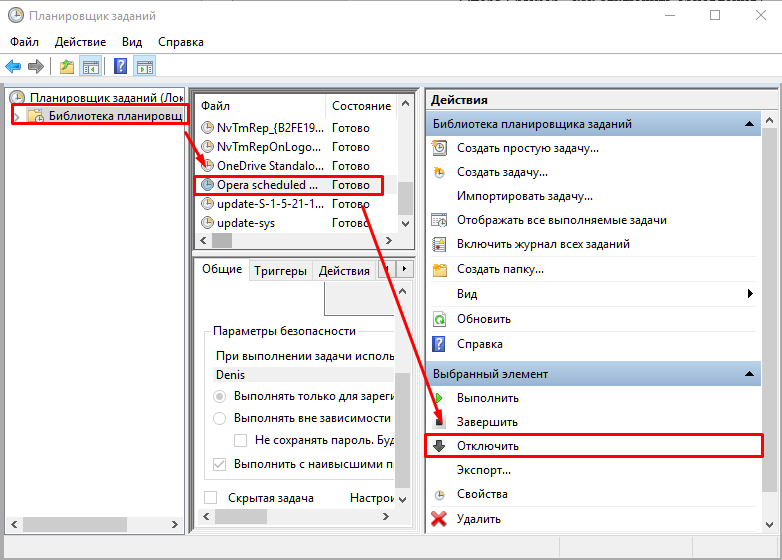Click the up-one-level folder toolbar icon
Image resolution: width=782 pixels, height=560 pixels.
pyautogui.click(x=67, y=66)
